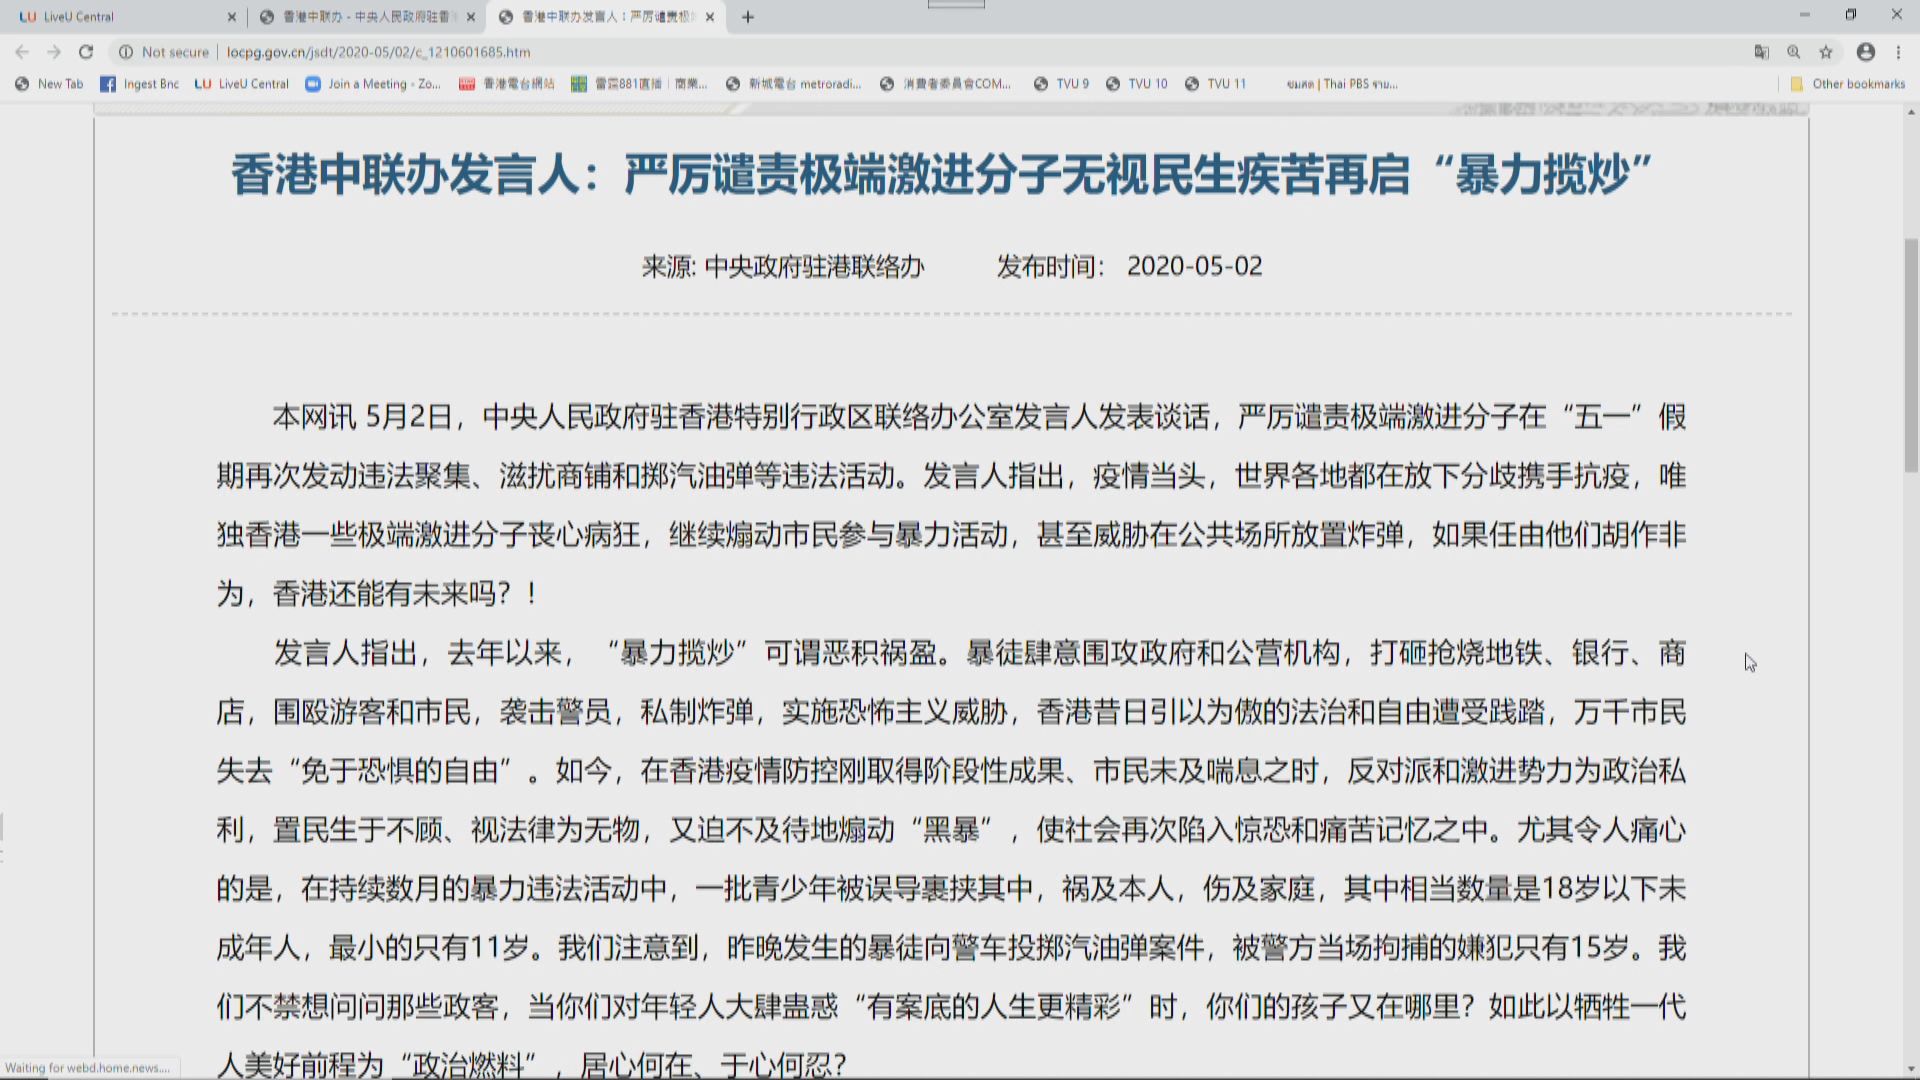The width and height of the screenshot is (1920, 1080).
Task: Navigate back to the previous page
Action: pos(22,52)
